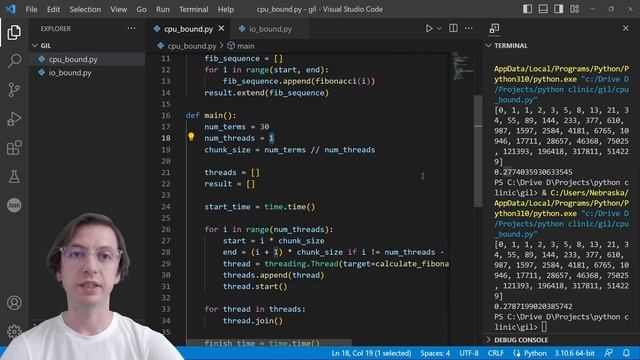Screen dimensions: 640x360
Task: Open notifications bell in status bar
Action: pos(626,353)
